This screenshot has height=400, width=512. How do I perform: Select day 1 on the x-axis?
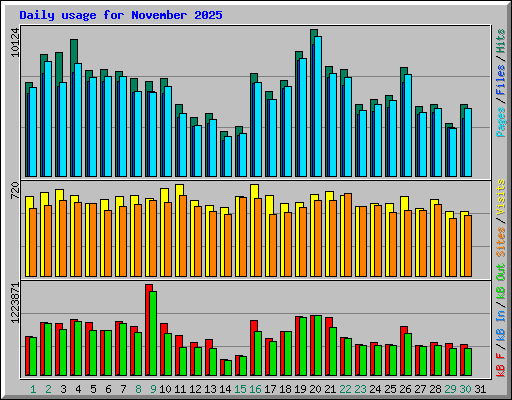click(x=33, y=389)
